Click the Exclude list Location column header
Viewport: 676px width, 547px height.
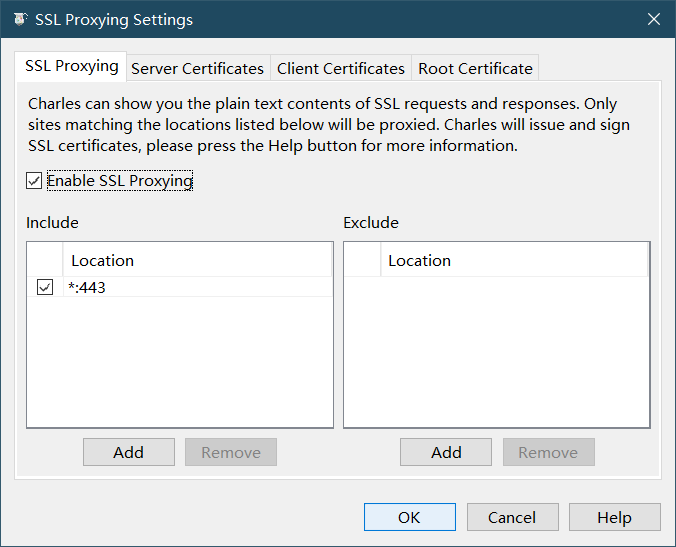514,260
